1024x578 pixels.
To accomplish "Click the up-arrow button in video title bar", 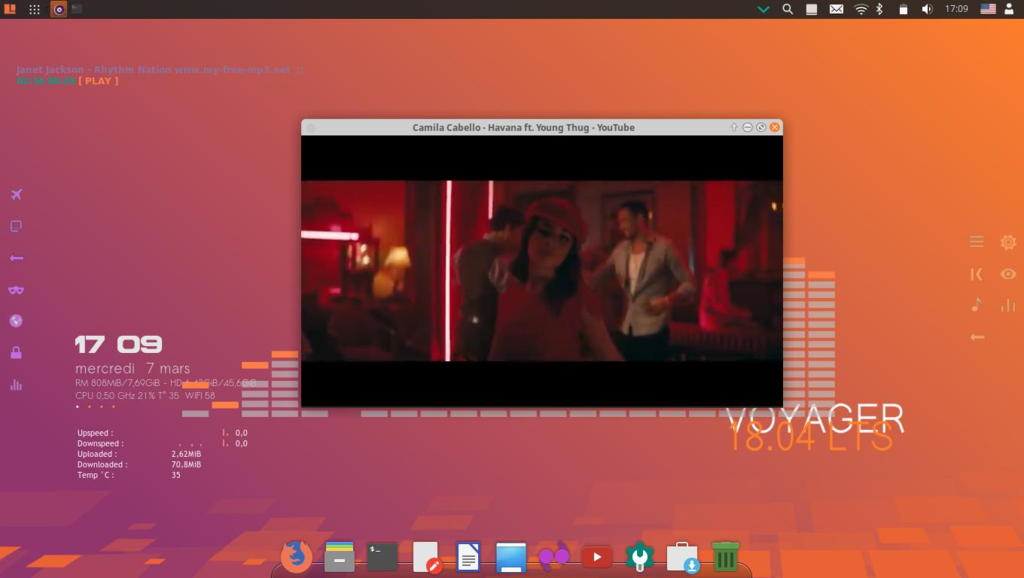I will 734,127.
